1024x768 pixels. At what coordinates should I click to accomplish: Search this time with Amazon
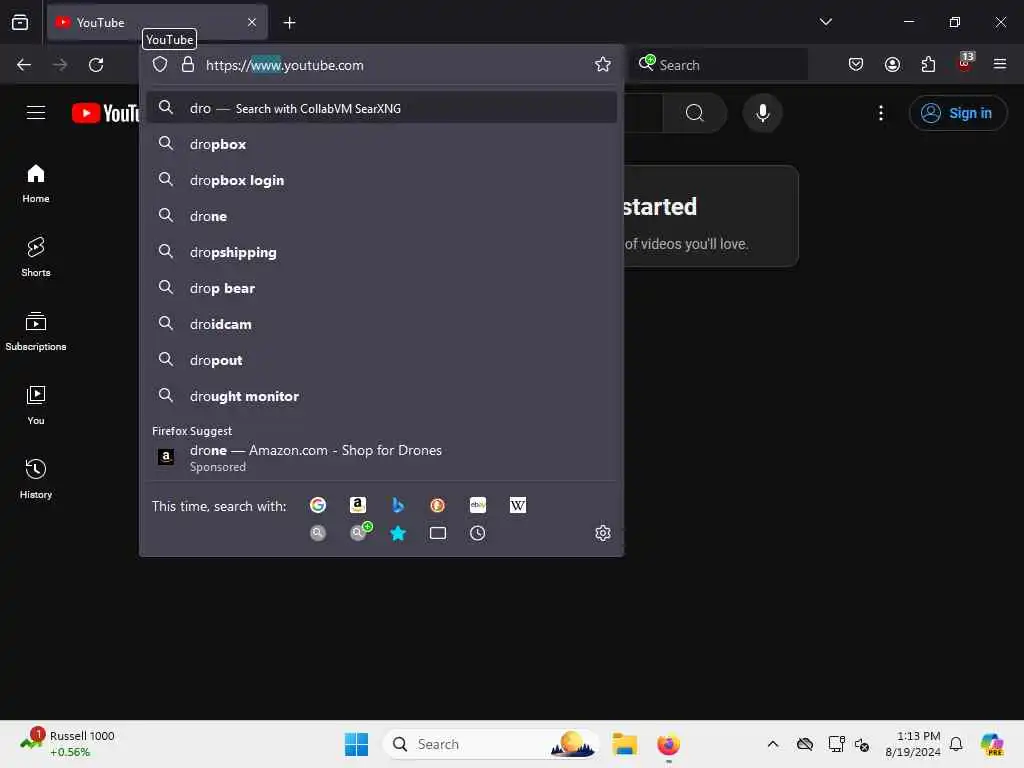click(358, 505)
